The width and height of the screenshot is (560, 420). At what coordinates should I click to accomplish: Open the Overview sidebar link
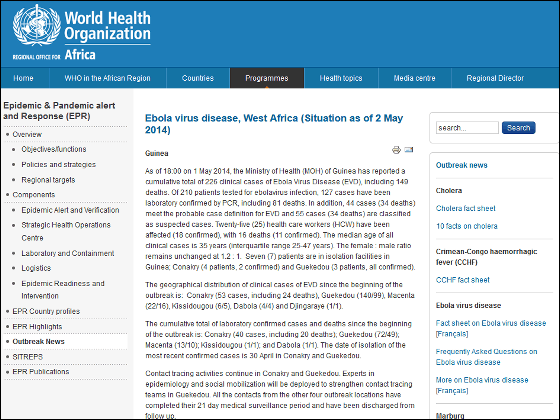pos(27,135)
